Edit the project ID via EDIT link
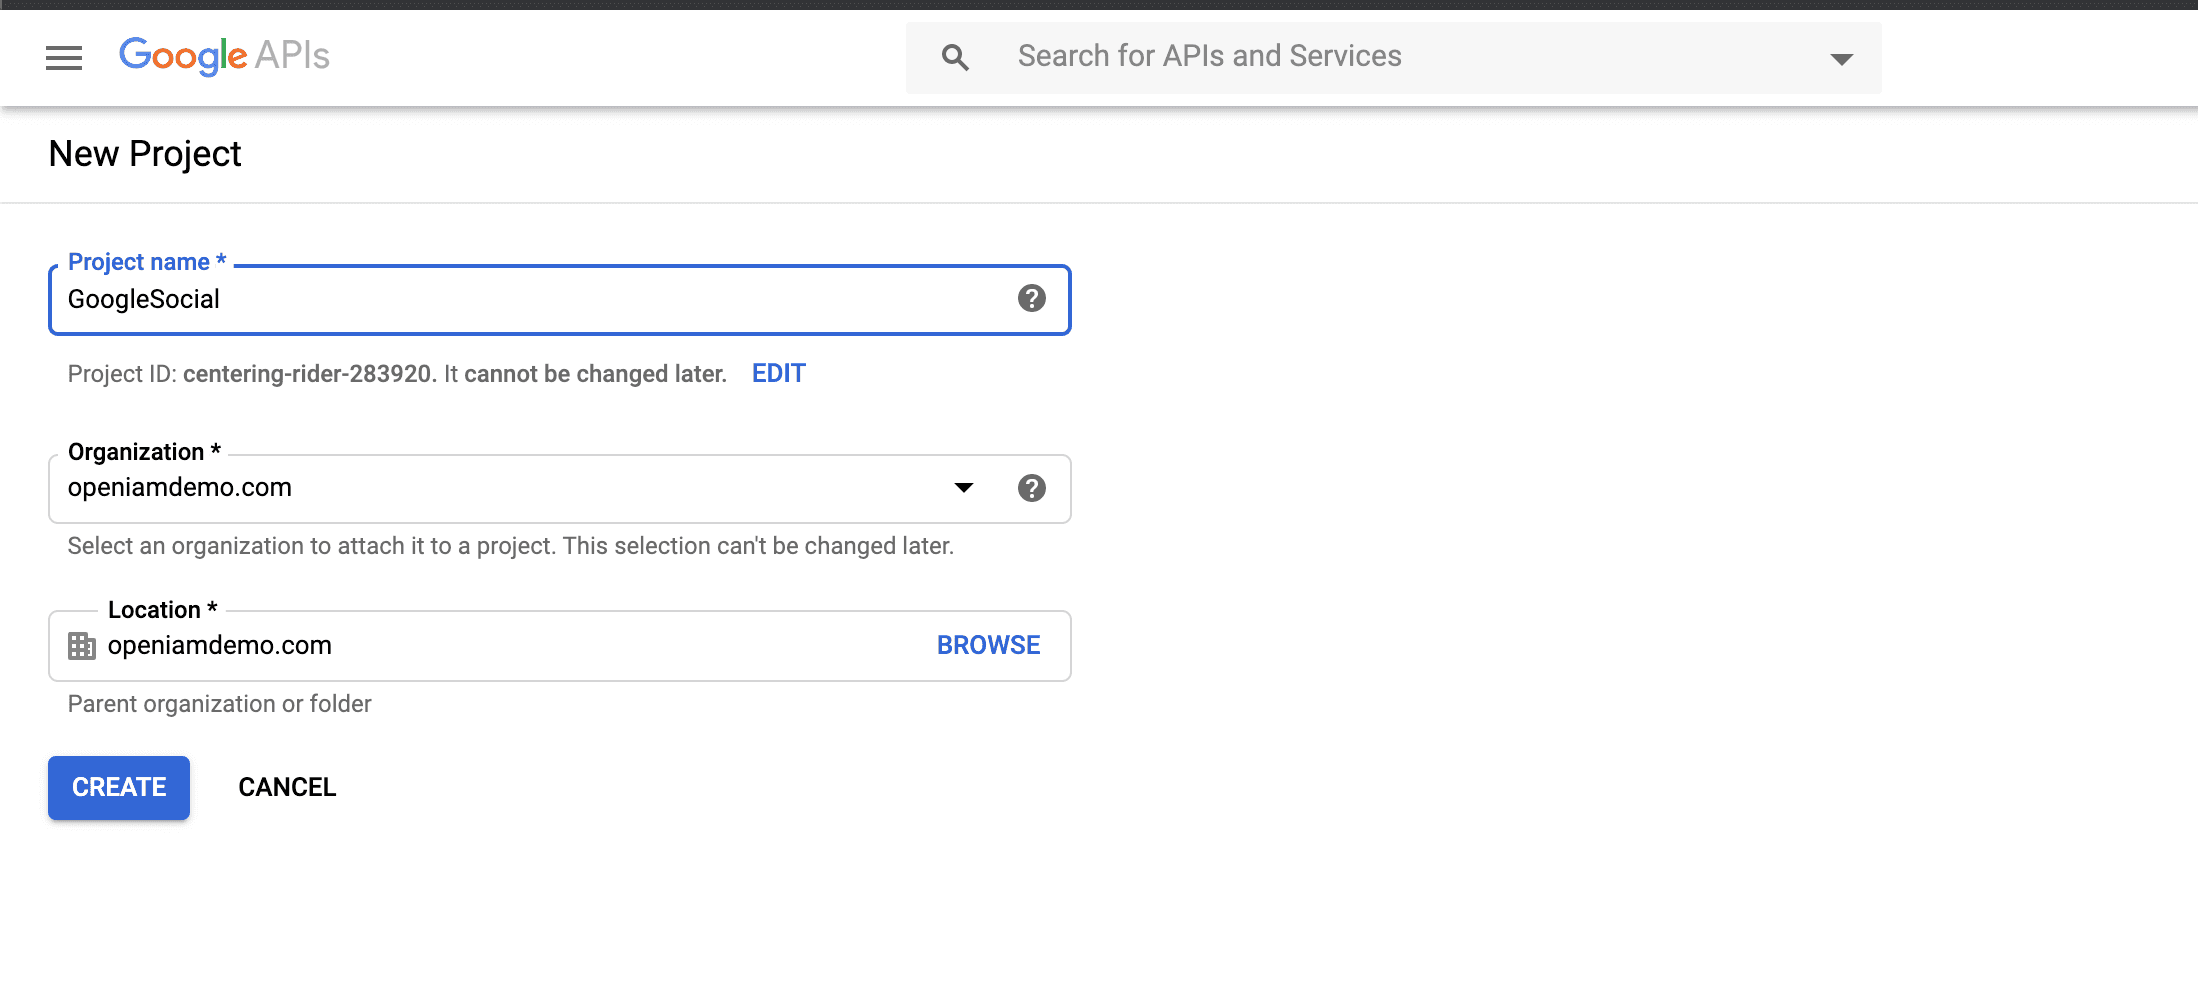Viewport: 2198px width, 996px height. coord(778,373)
